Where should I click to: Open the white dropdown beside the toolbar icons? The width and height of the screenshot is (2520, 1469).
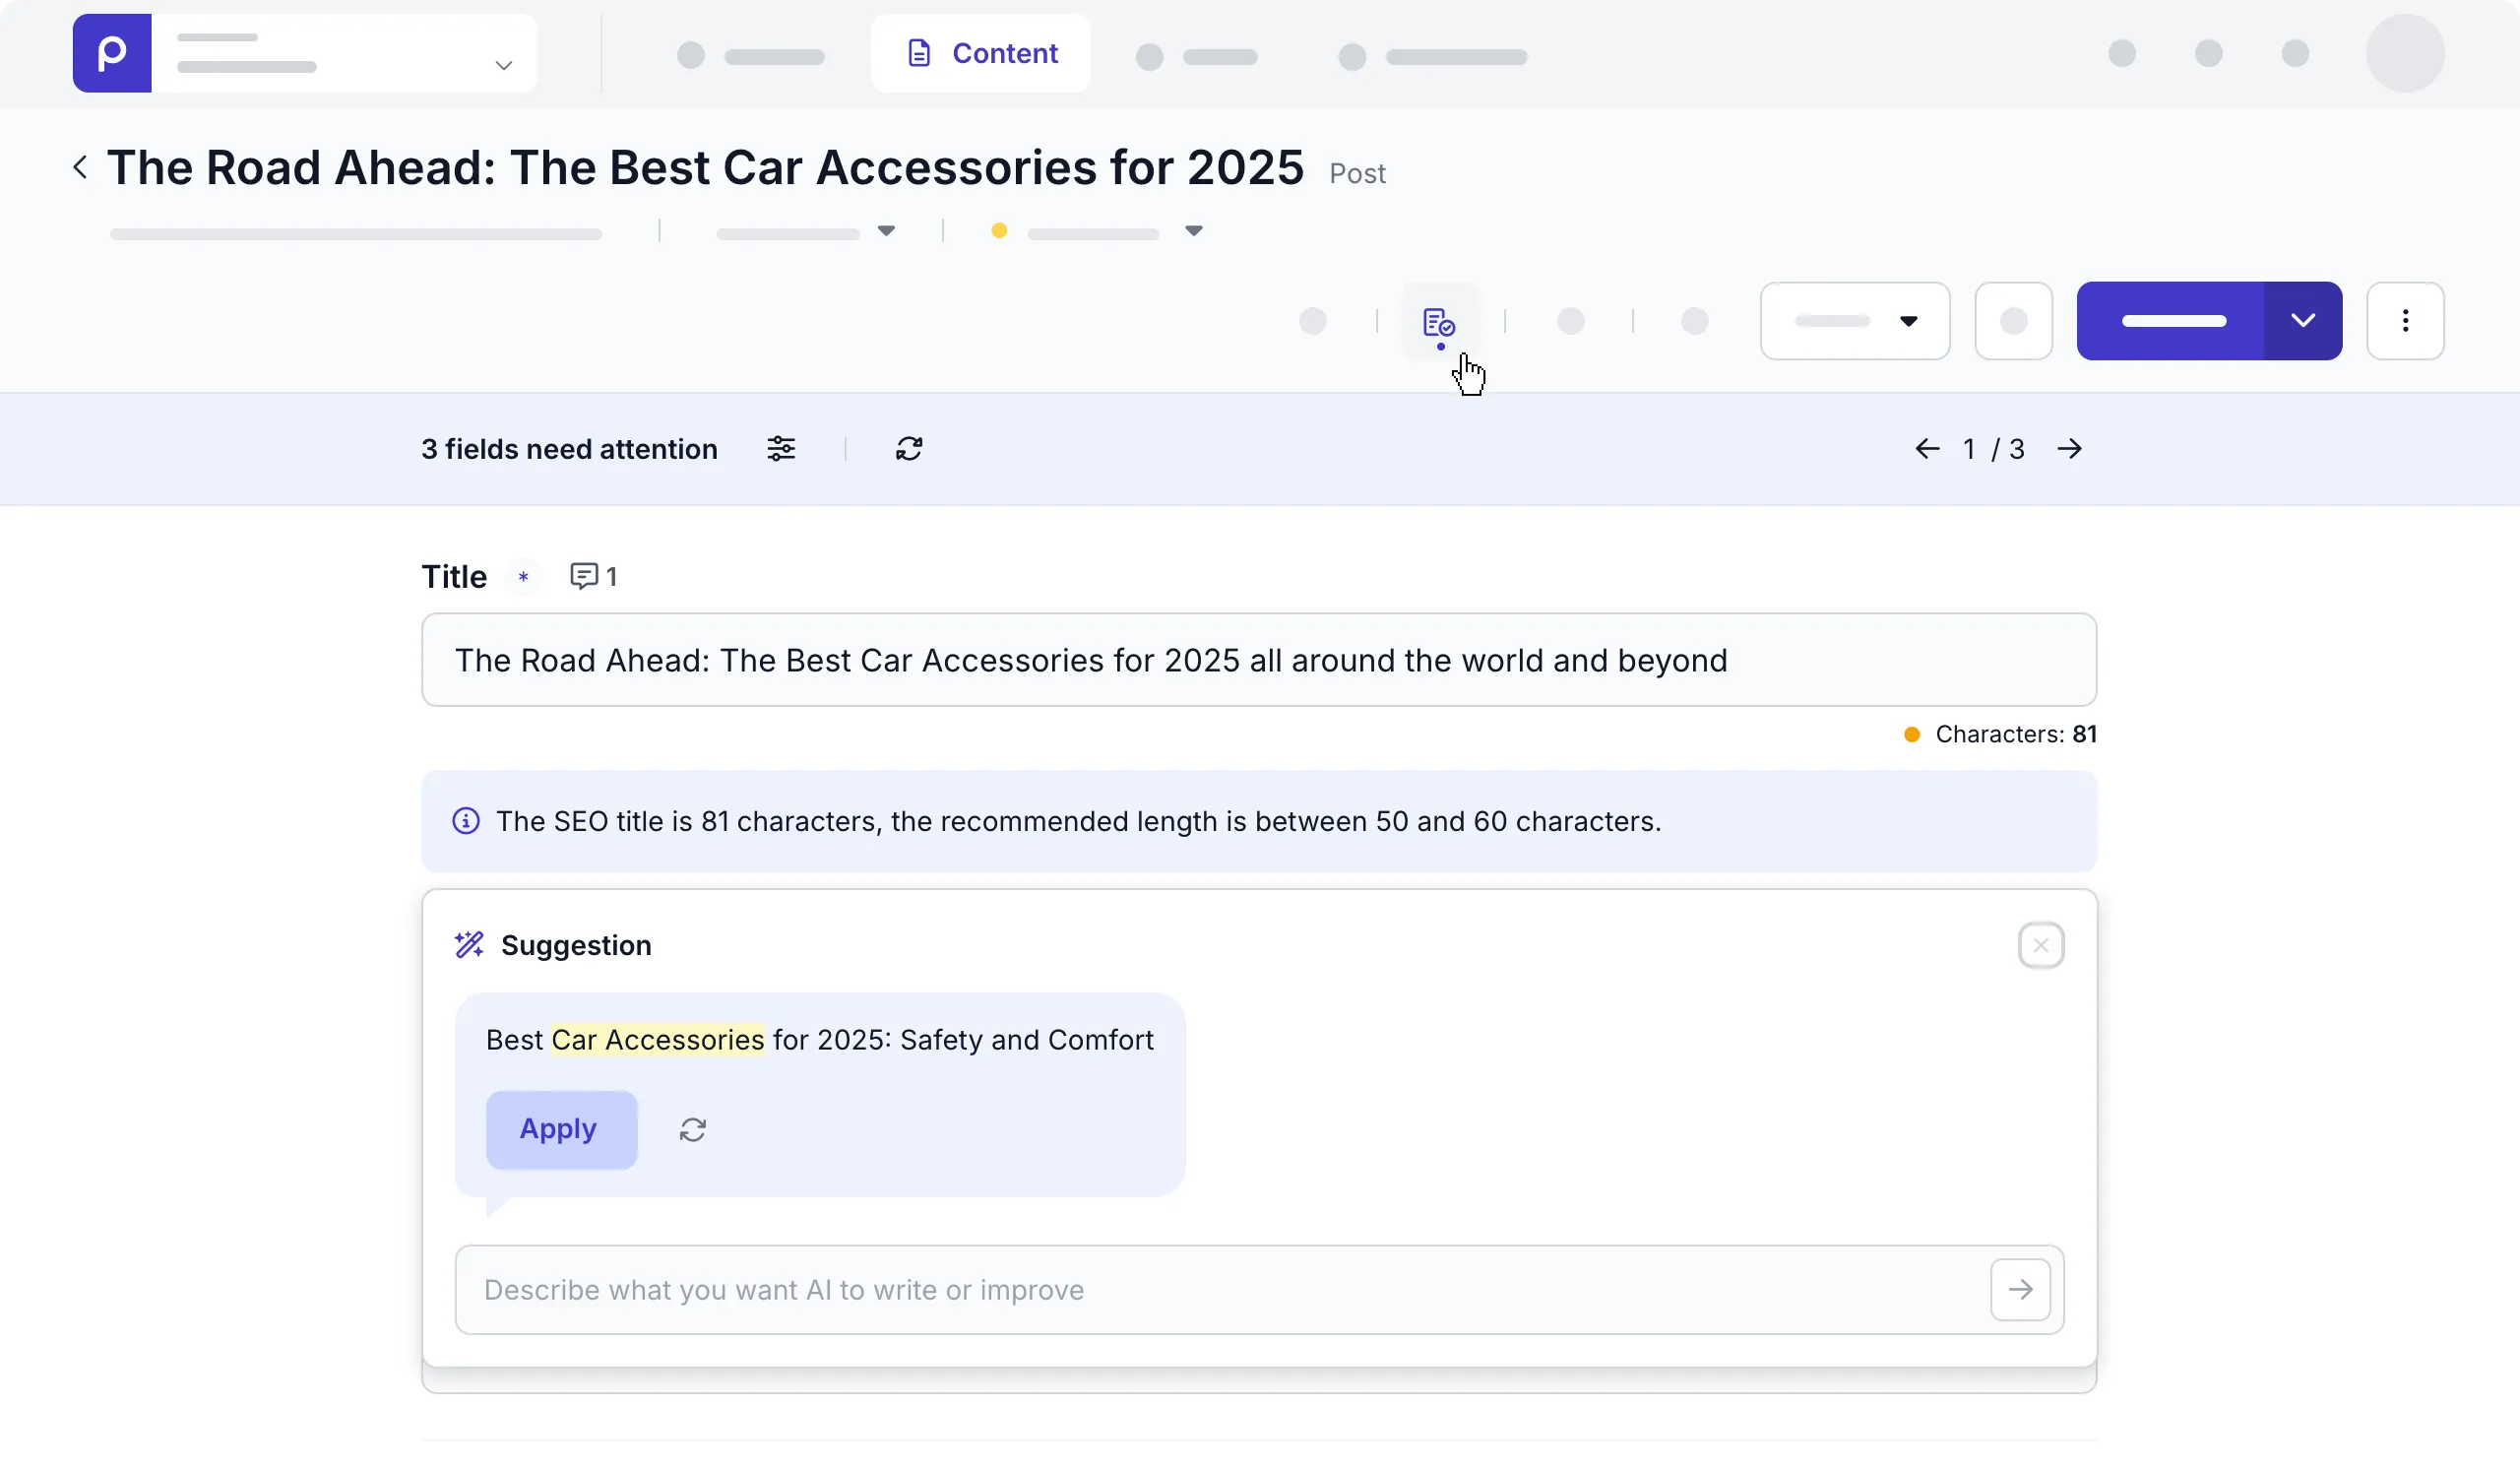[1855, 321]
